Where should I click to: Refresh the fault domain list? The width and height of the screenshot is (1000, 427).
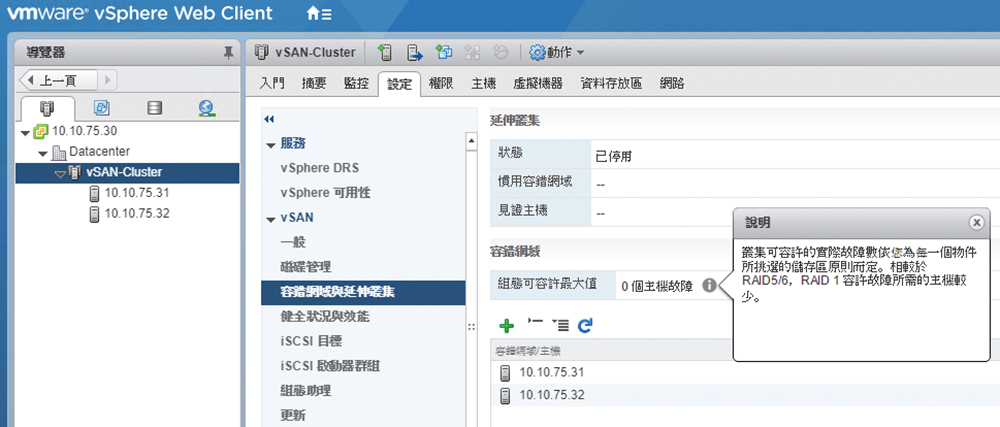pos(585,326)
